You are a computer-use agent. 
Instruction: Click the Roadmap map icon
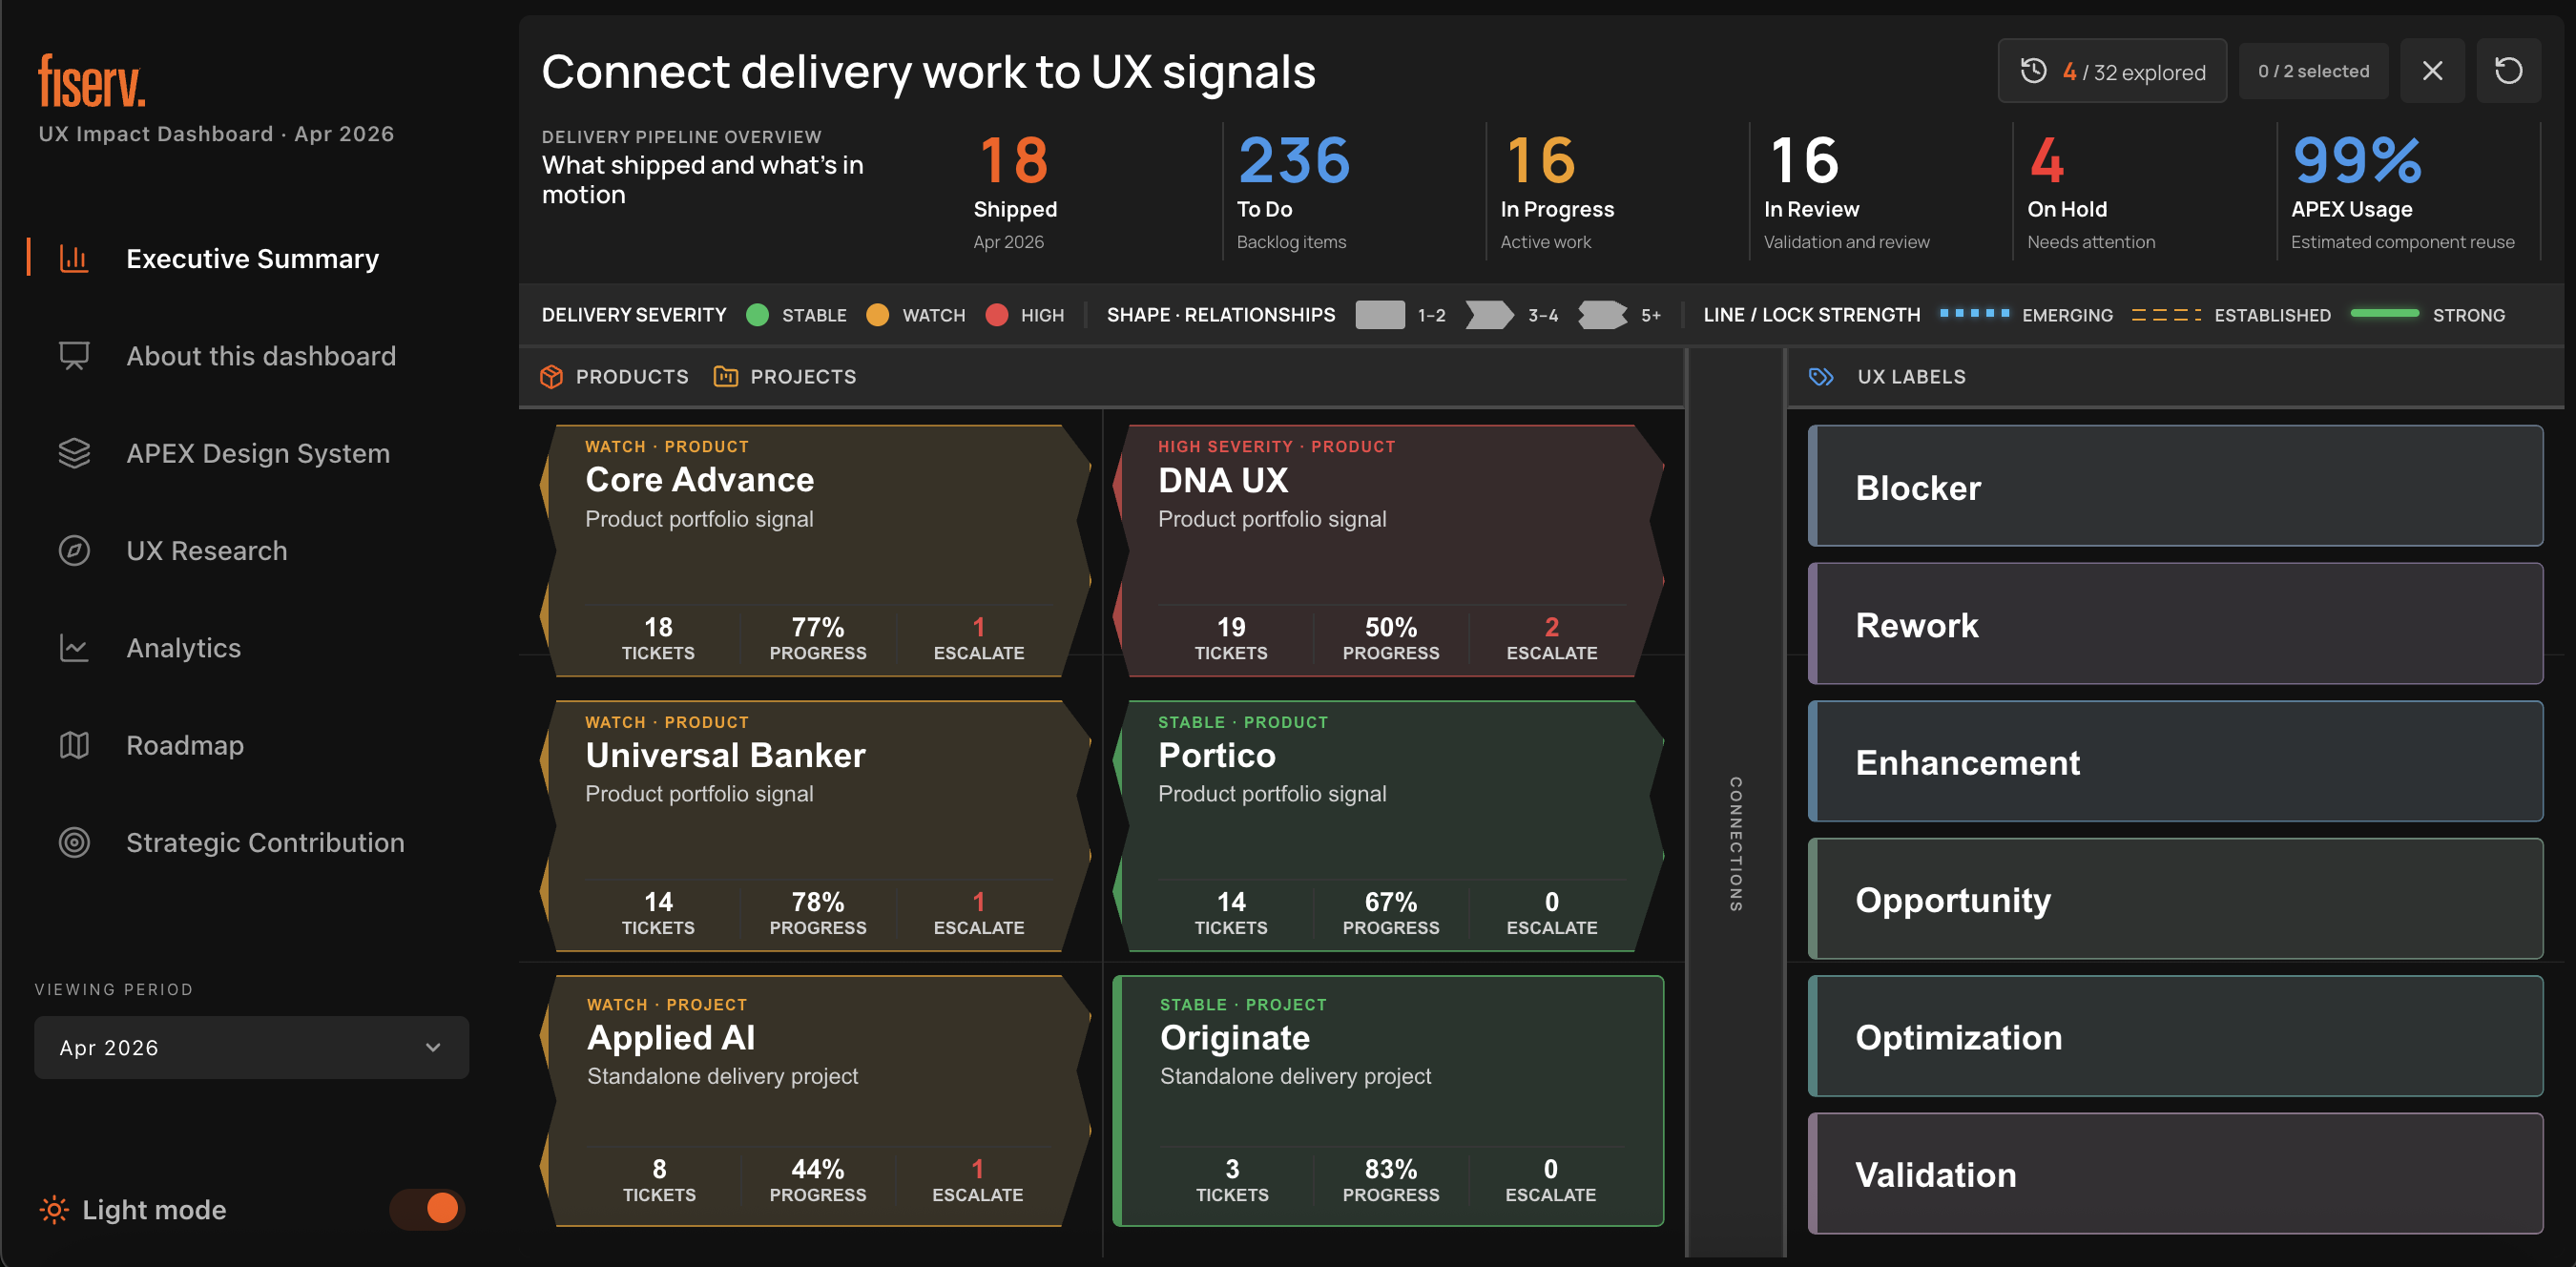tap(74, 745)
